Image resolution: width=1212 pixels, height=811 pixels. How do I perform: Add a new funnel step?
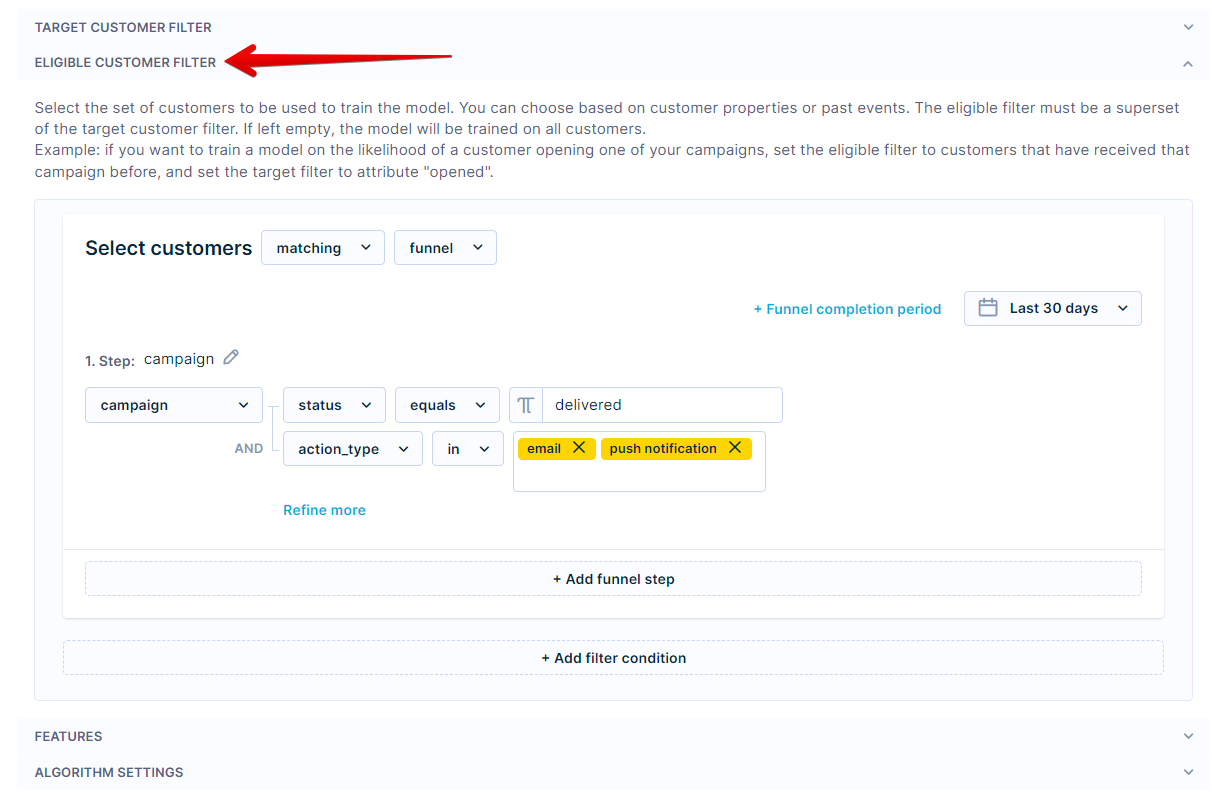pyautogui.click(x=613, y=578)
